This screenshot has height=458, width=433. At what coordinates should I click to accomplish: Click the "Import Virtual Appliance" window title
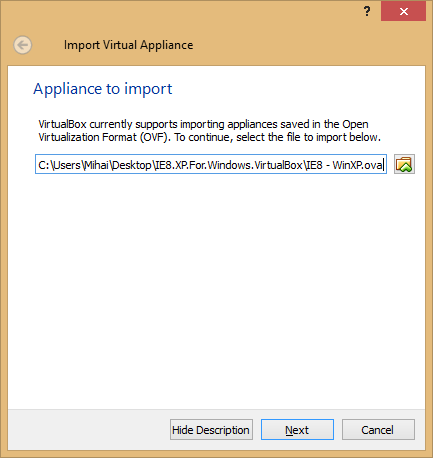pos(128,45)
